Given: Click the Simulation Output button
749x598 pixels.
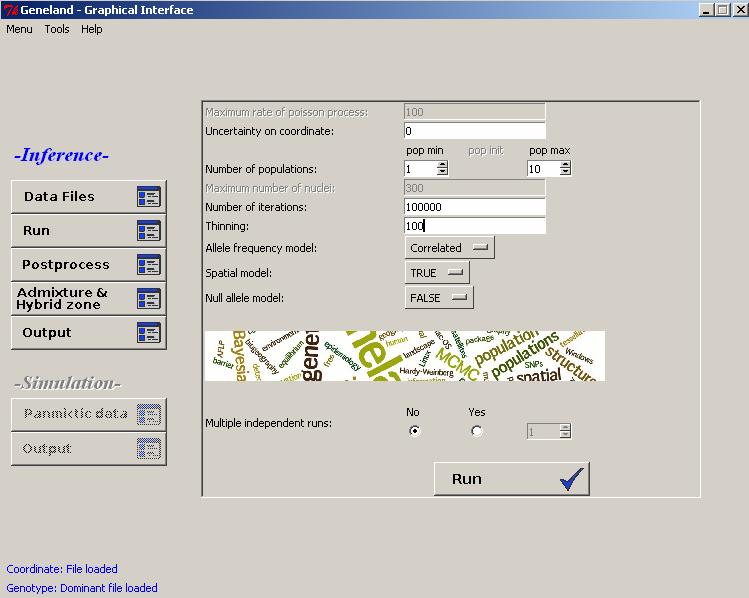Looking at the screenshot, I should (88, 448).
